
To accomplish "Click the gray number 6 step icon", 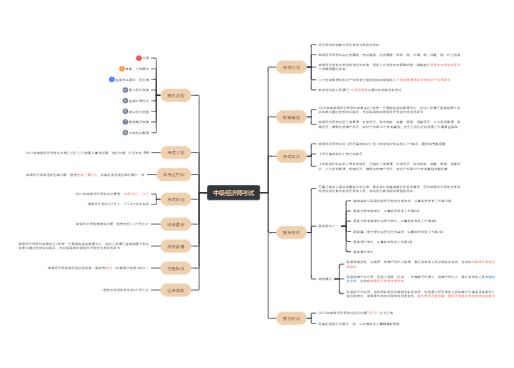I will pos(125,111).
